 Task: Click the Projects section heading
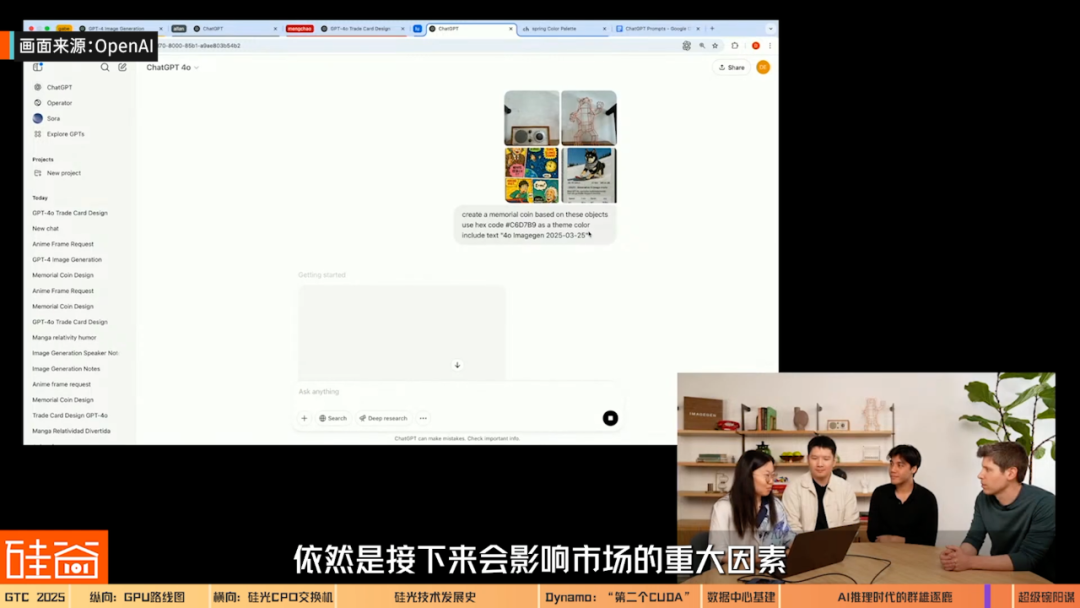pyautogui.click(x=43, y=159)
